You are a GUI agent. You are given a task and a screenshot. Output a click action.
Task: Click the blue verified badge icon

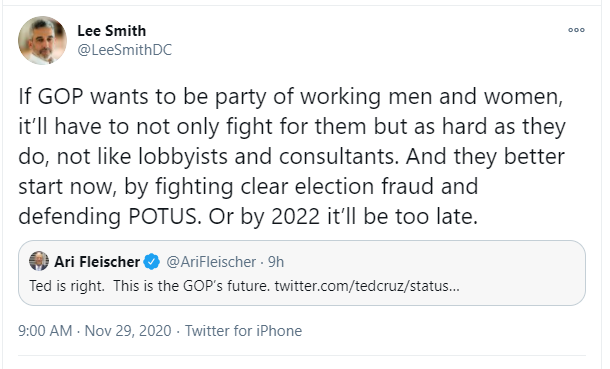(x=152, y=262)
